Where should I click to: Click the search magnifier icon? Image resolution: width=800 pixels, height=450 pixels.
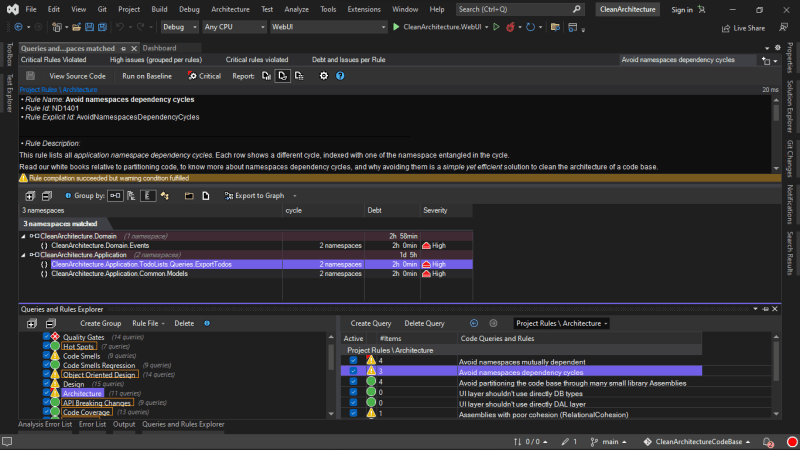577,9
